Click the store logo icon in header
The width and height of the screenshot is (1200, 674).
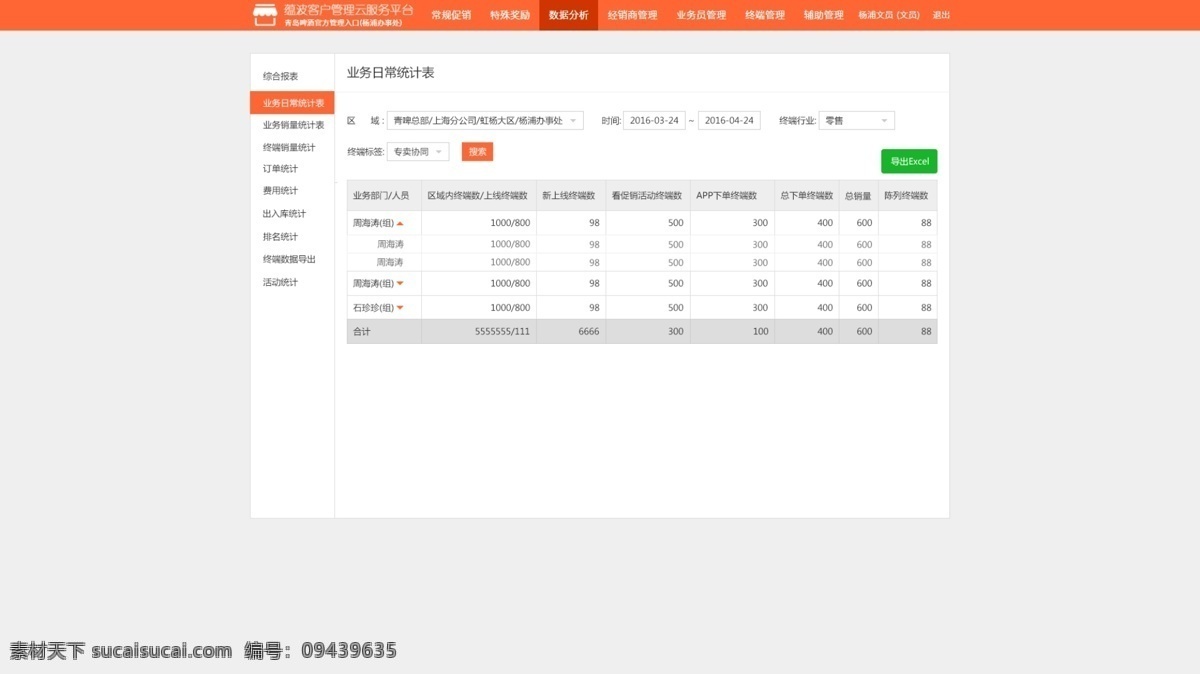coord(265,14)
